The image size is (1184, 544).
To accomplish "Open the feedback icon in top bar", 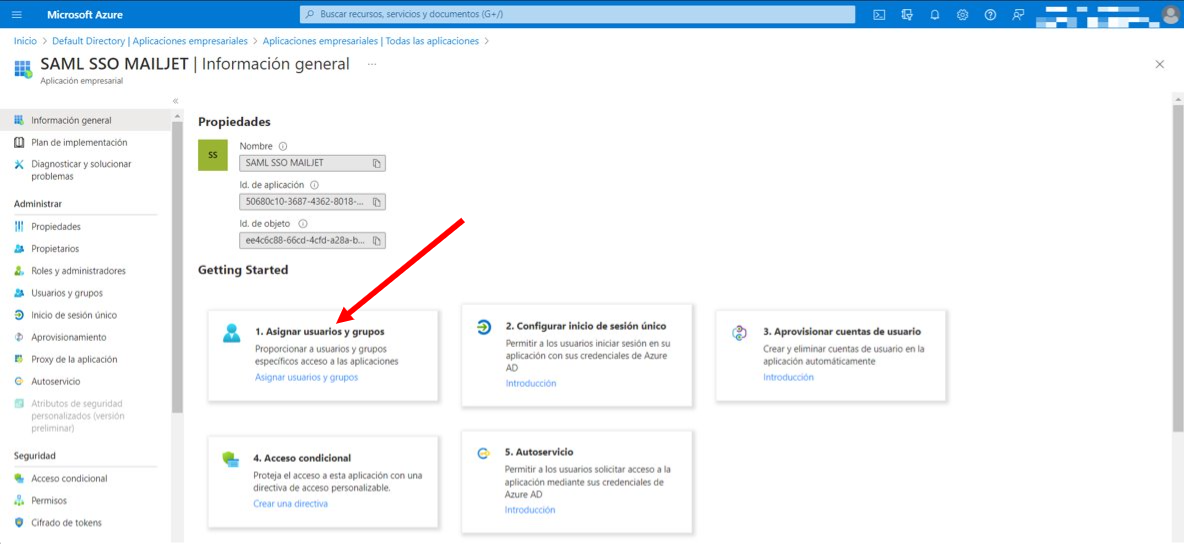I will (1019, 14).
